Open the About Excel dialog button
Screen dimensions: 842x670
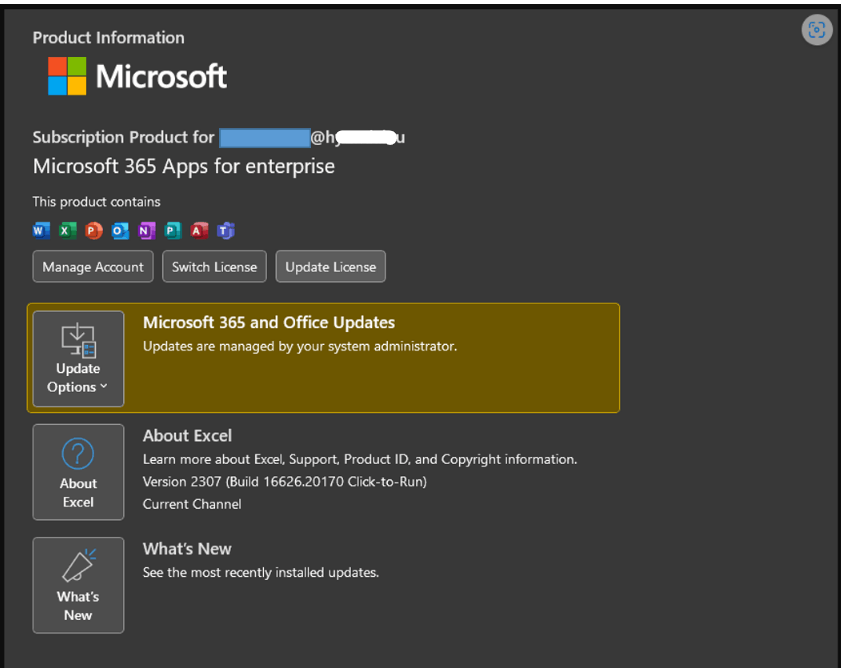click(x=78, y=472)
